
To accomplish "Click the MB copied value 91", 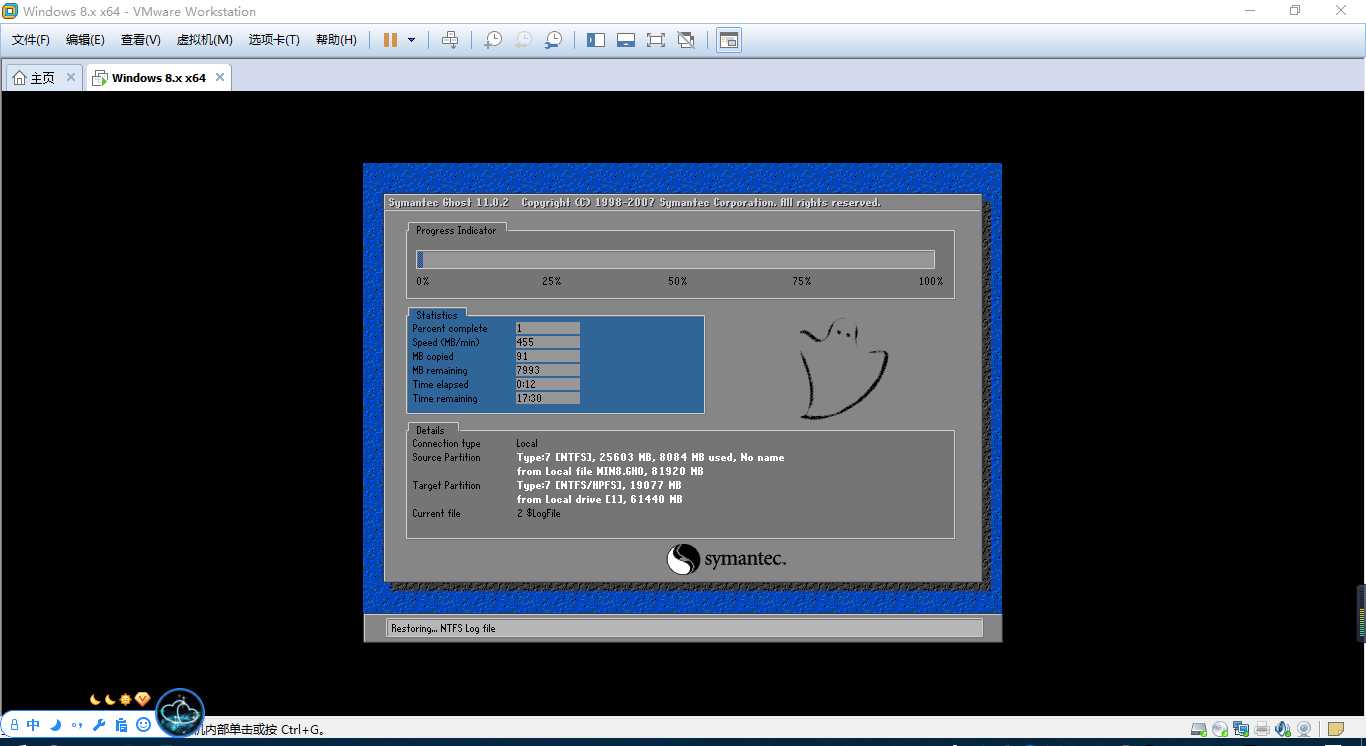I will click(x=548, y=356).
